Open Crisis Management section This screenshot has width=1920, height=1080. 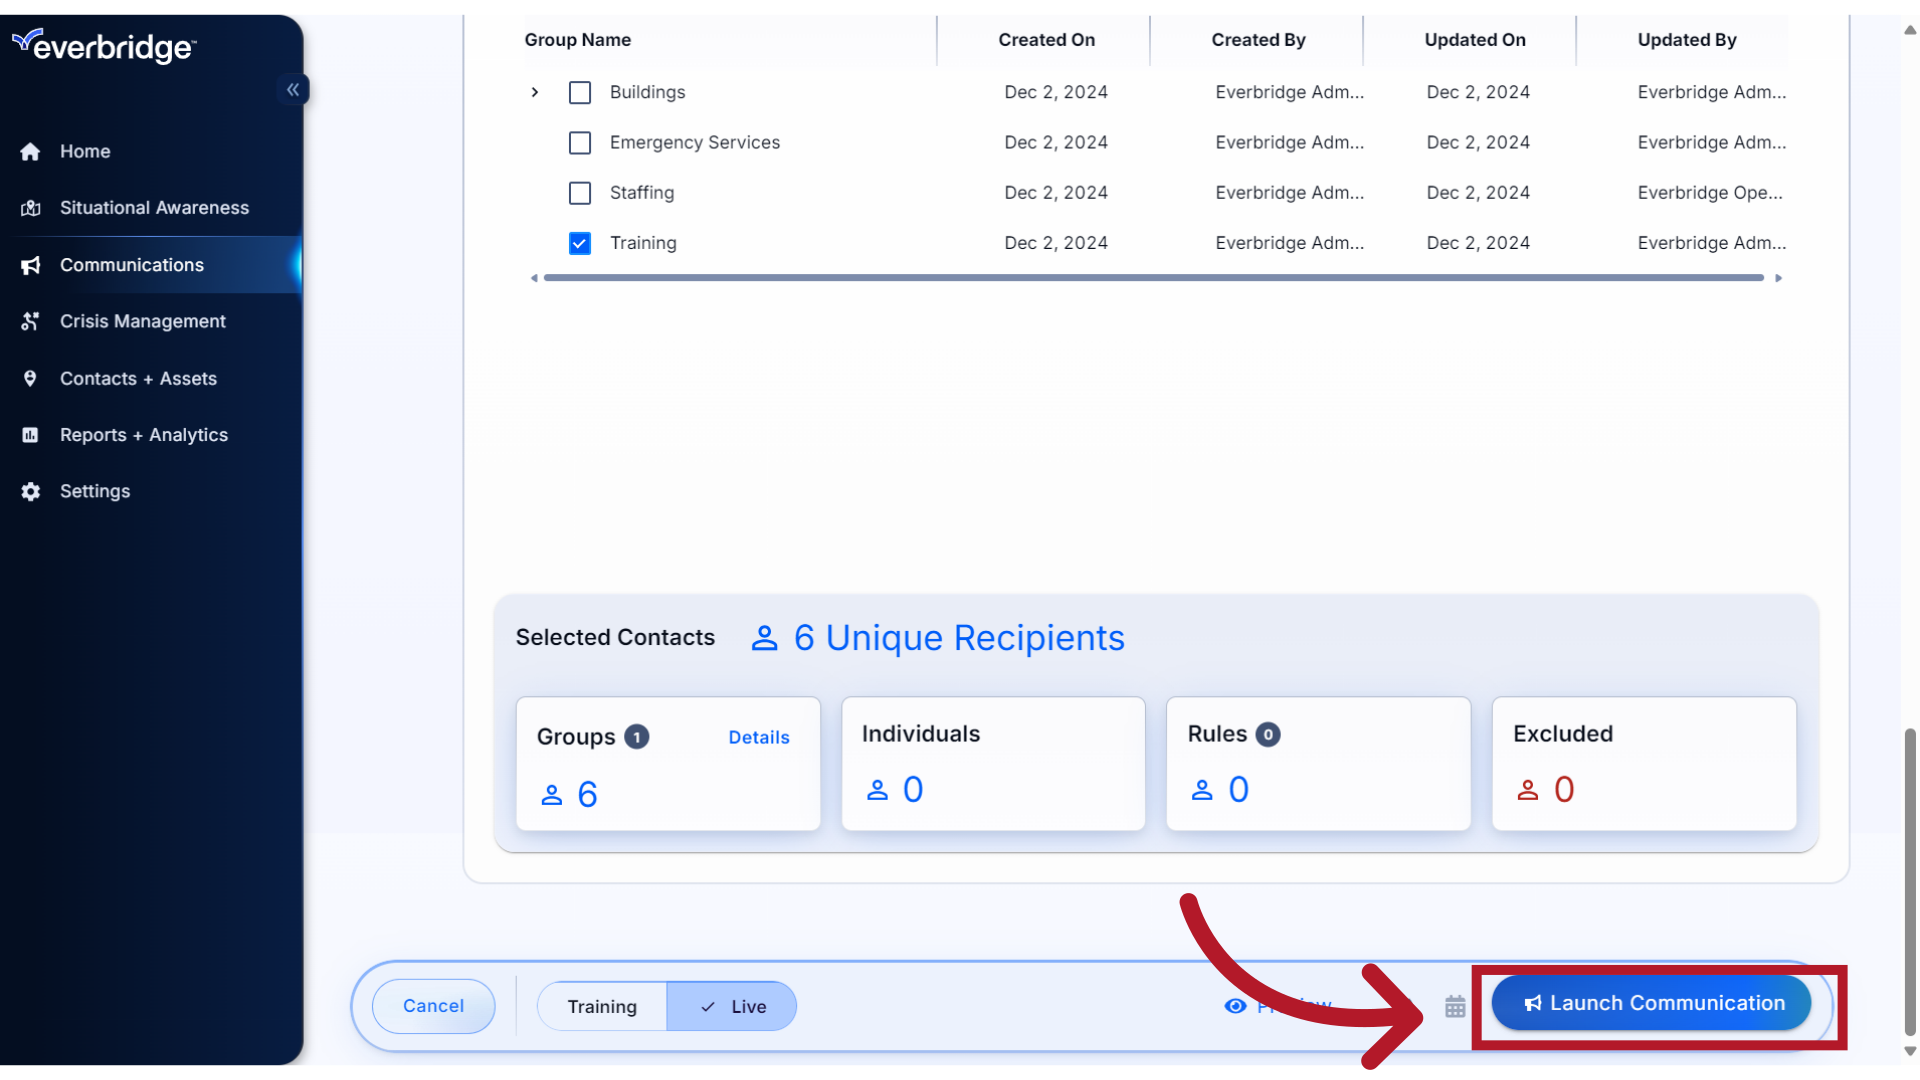142,321
